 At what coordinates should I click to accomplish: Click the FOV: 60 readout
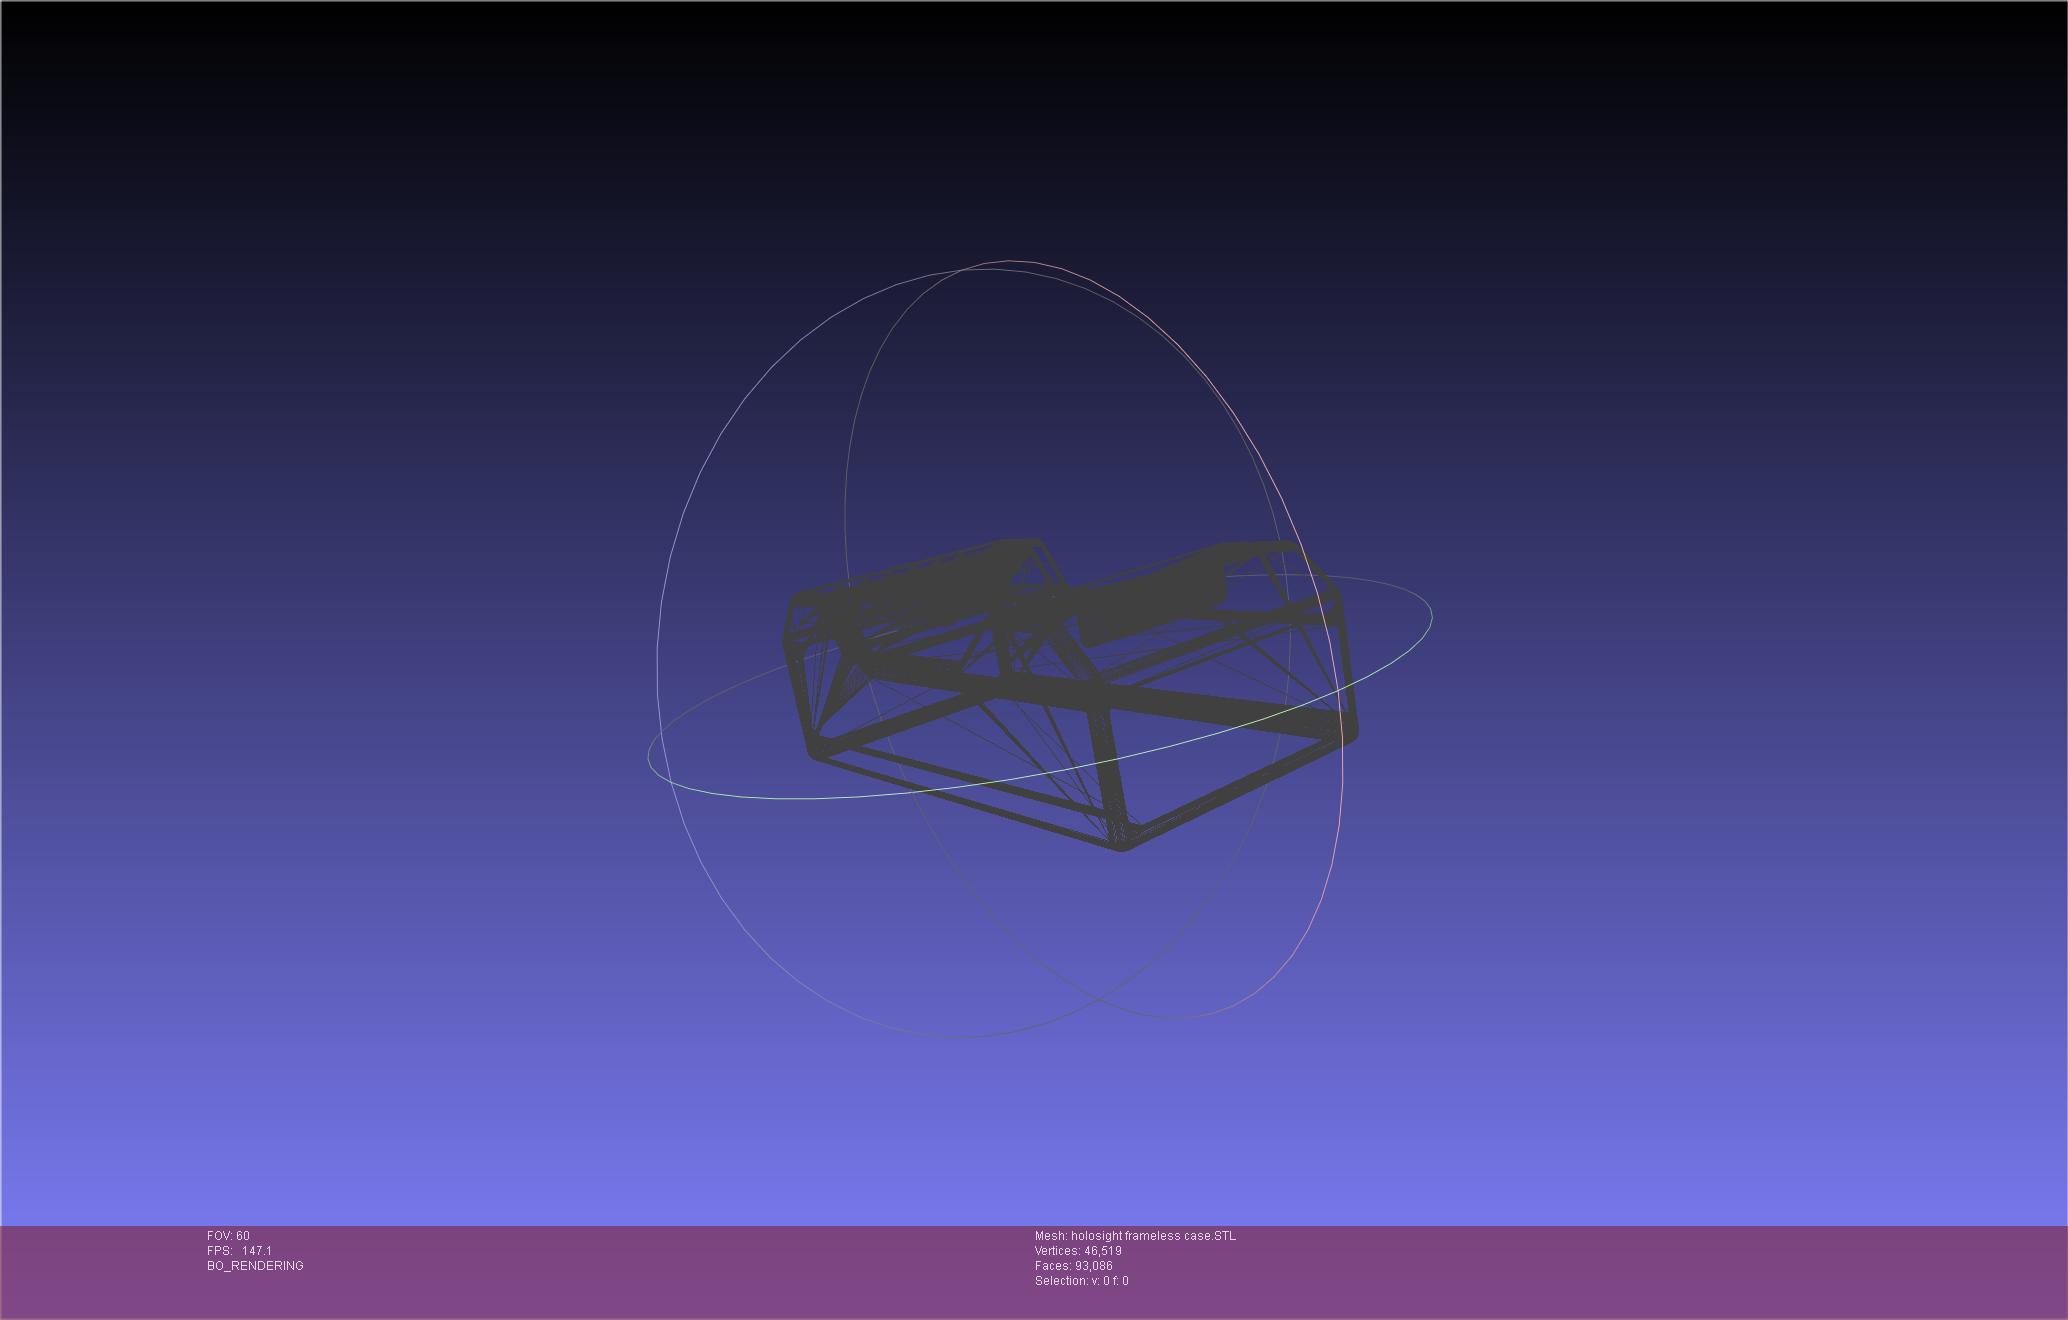point(228,1236)
